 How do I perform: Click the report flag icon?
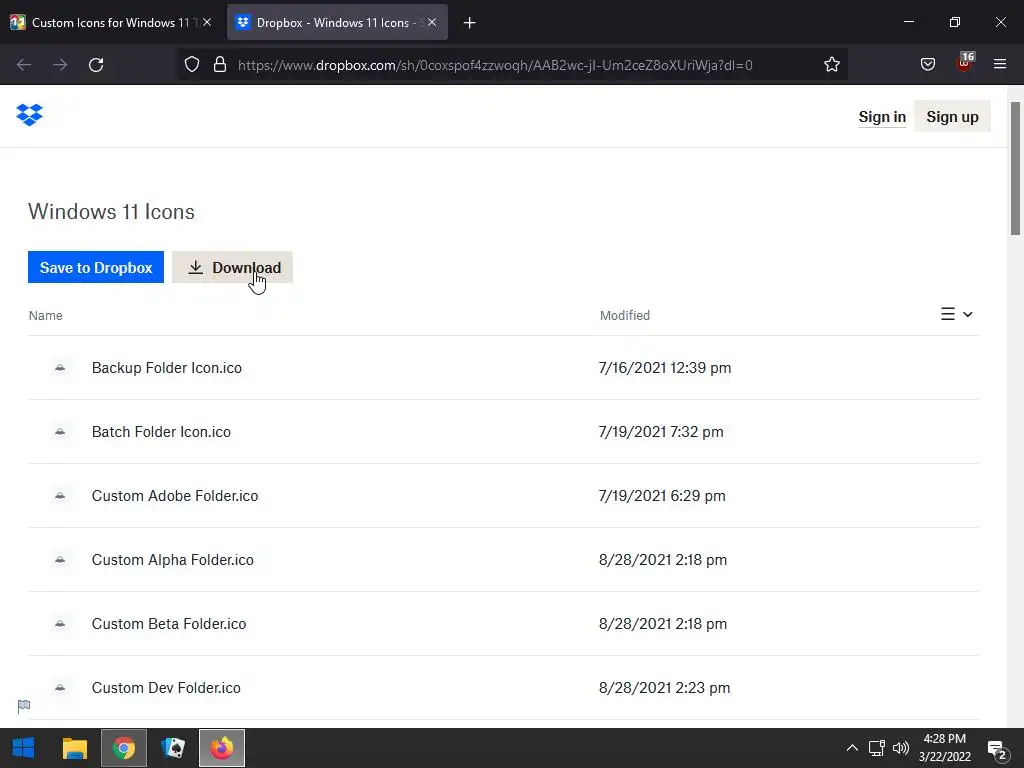24,705
